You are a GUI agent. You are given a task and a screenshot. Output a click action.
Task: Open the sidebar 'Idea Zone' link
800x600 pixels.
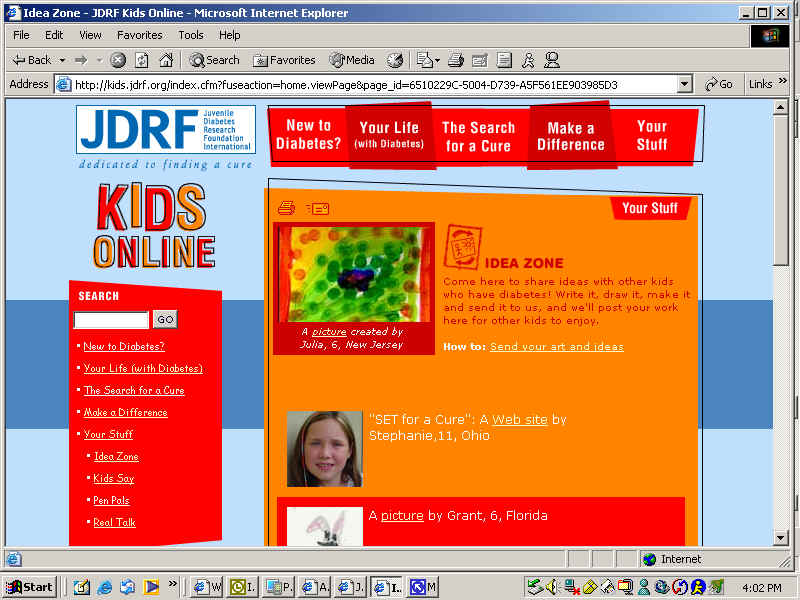click(116, 456)
